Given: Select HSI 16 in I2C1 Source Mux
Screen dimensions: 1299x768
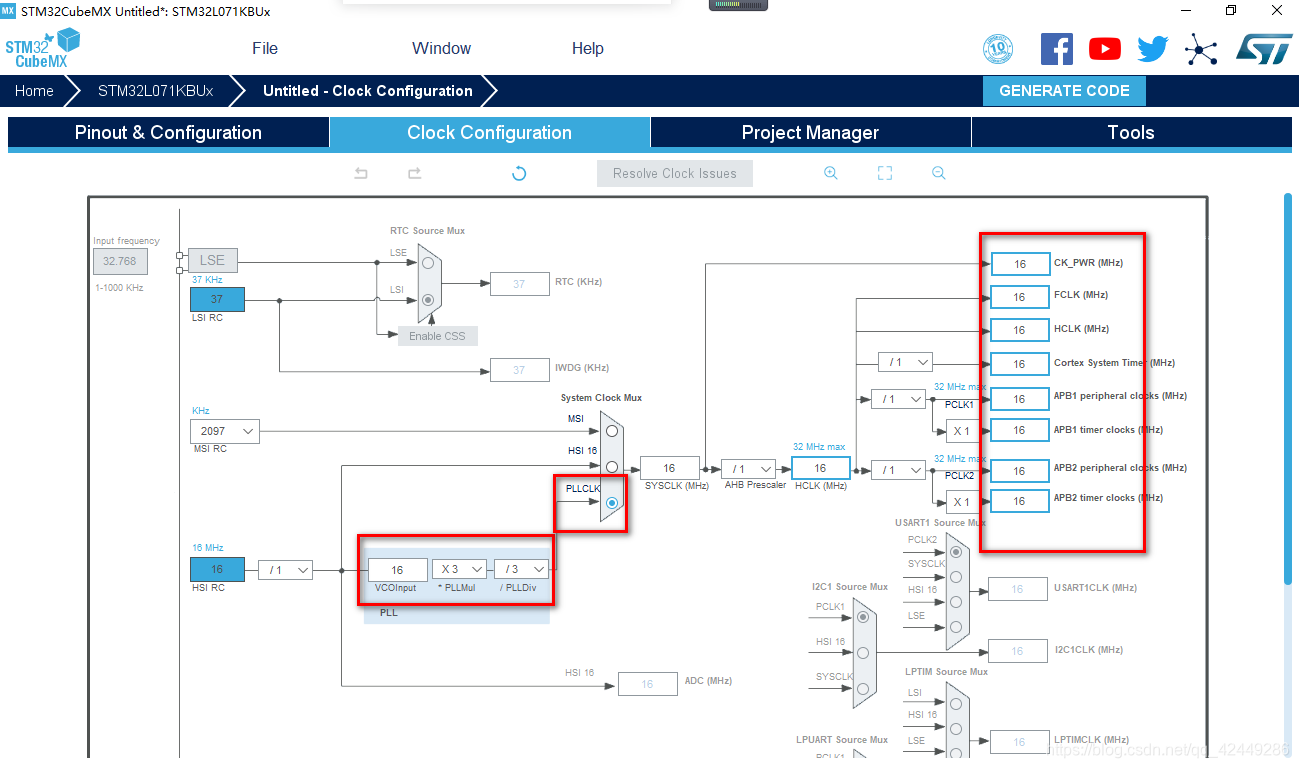Looking at the screenshot, I should 863,652.
